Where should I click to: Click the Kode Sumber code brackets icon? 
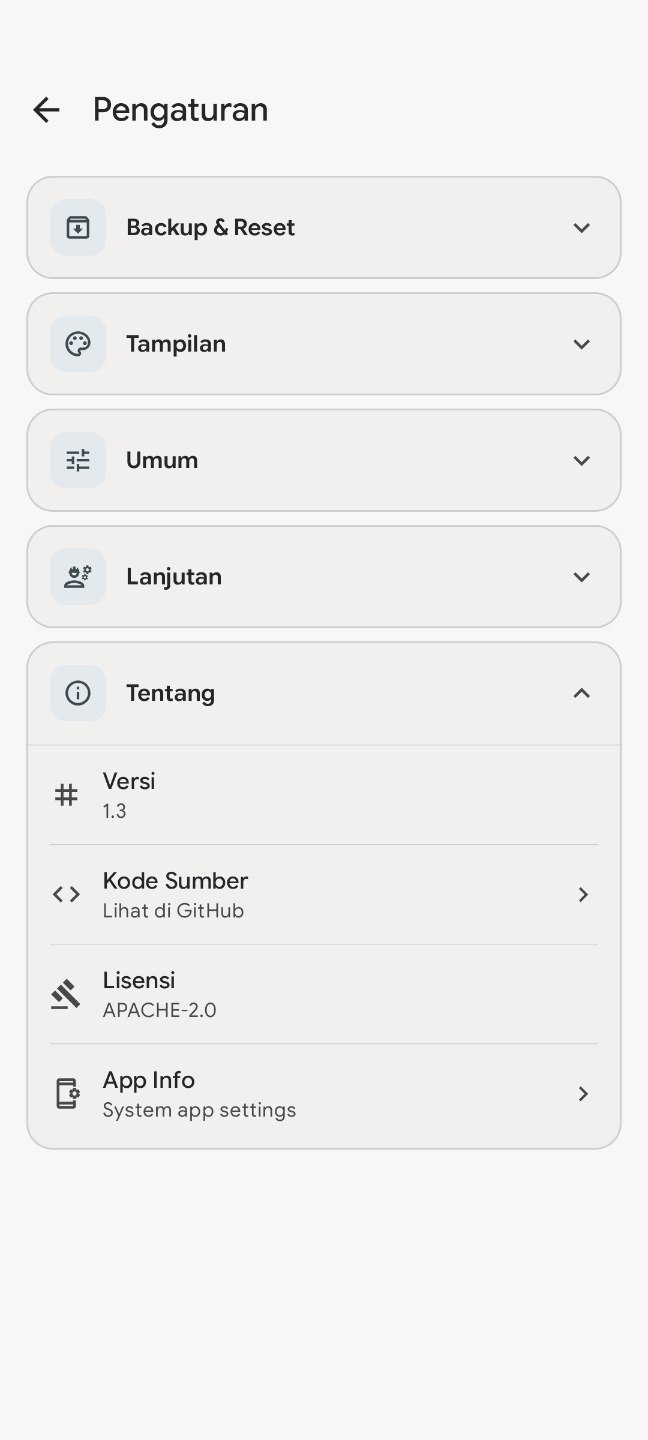pyautogui.click(x=66, y=895)
